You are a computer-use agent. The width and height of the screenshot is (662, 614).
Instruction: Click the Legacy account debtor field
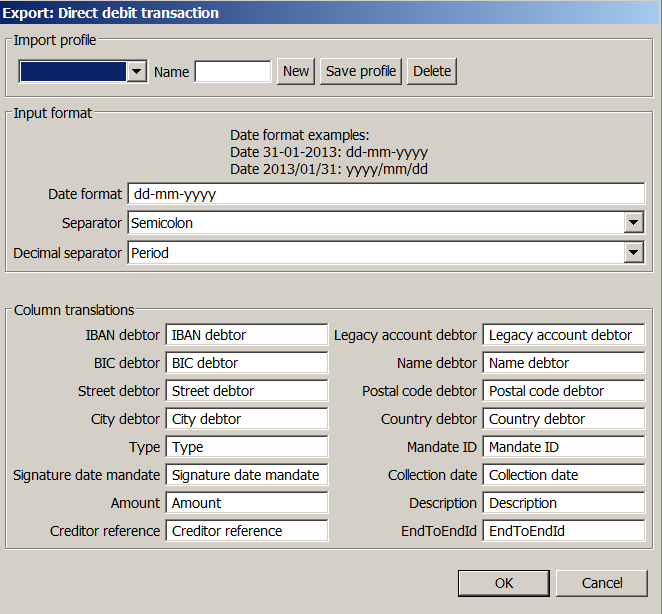[x=564, y=335]
